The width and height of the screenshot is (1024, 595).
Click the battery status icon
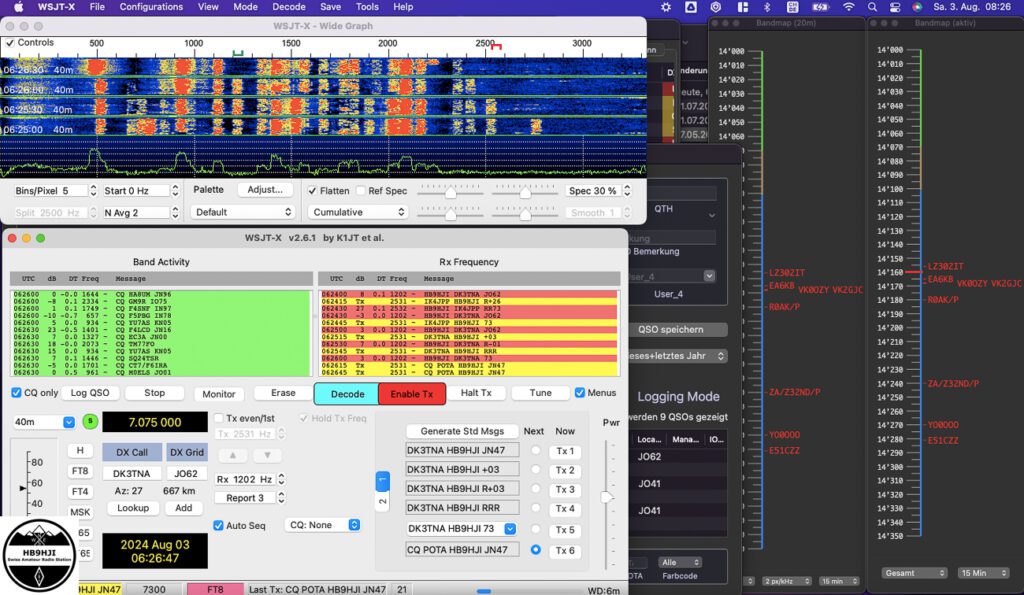pos(820,7)
